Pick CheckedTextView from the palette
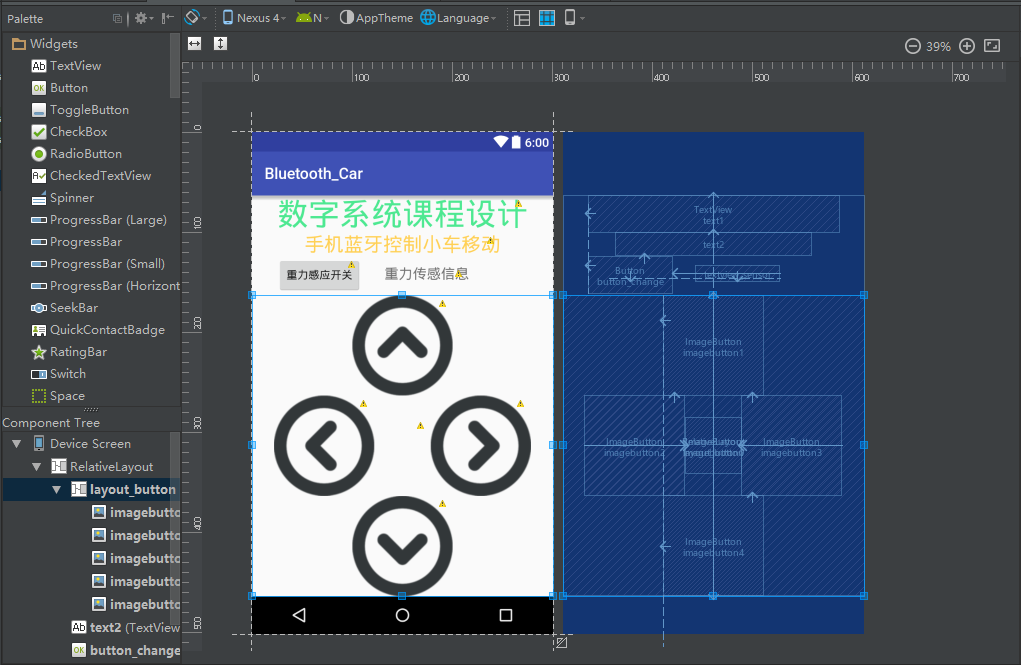1021x665 pixels. pos(91,176)
